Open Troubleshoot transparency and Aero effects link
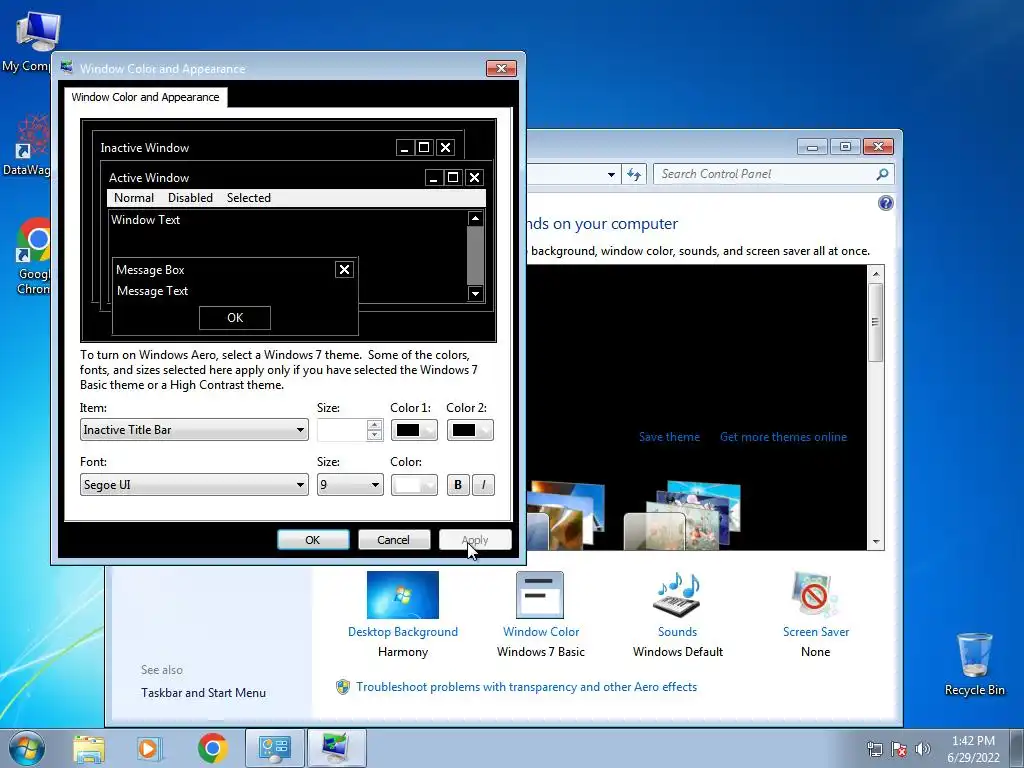 coord(526,687)
